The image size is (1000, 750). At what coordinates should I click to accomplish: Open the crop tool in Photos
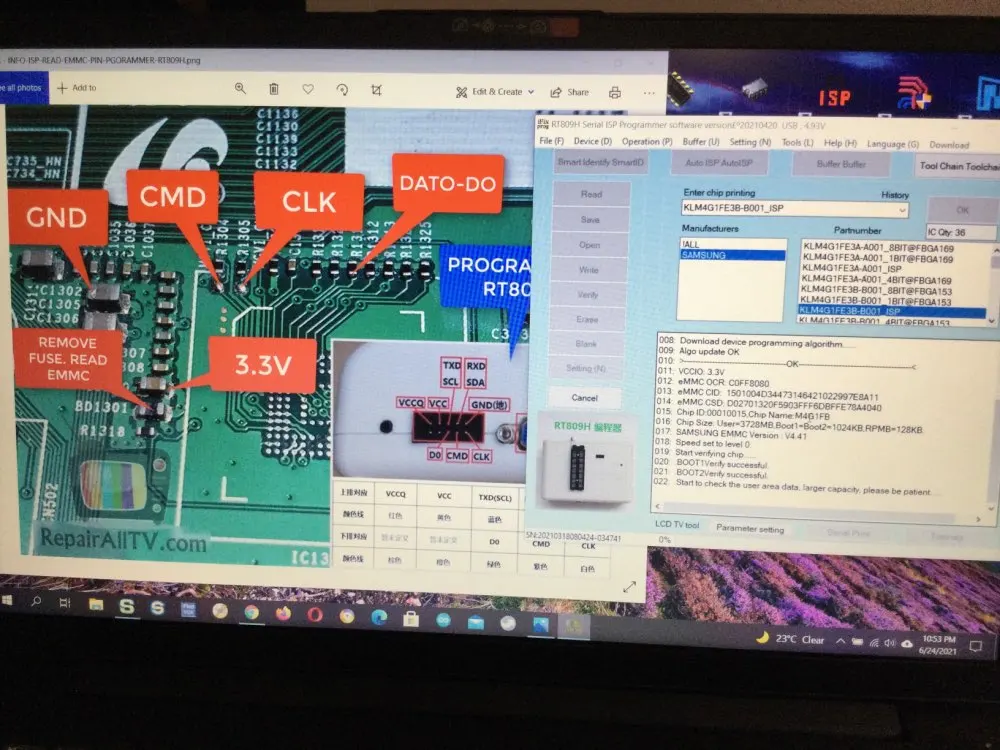[376, 90]
